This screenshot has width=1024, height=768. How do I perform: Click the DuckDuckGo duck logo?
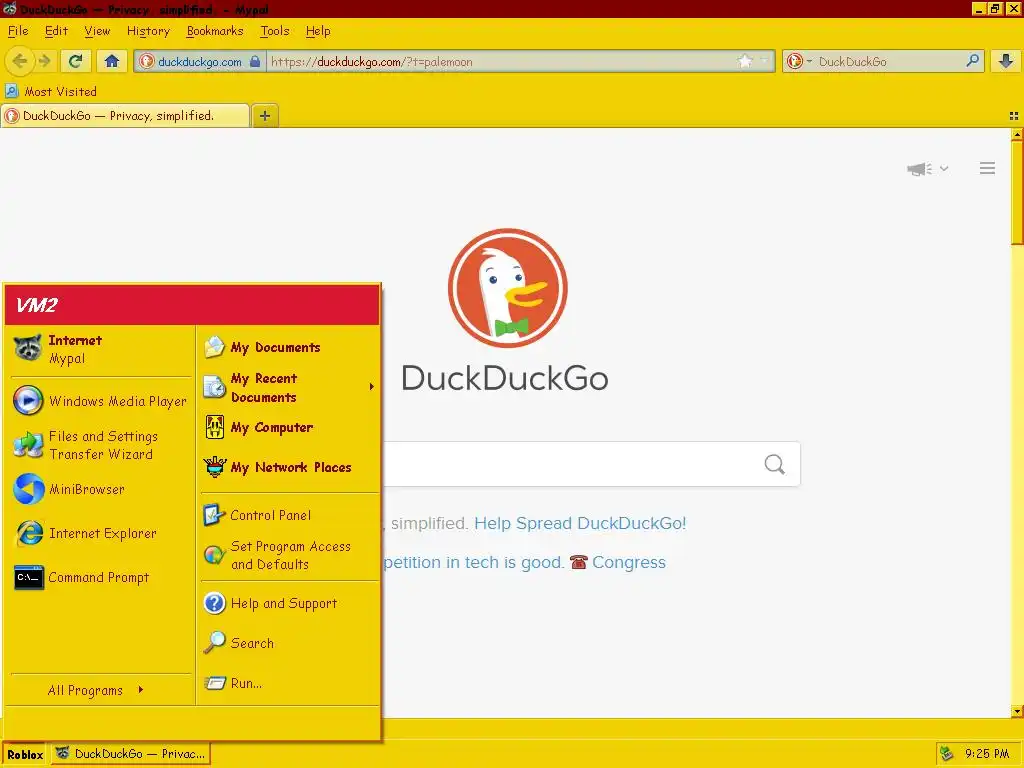point(507,288)
